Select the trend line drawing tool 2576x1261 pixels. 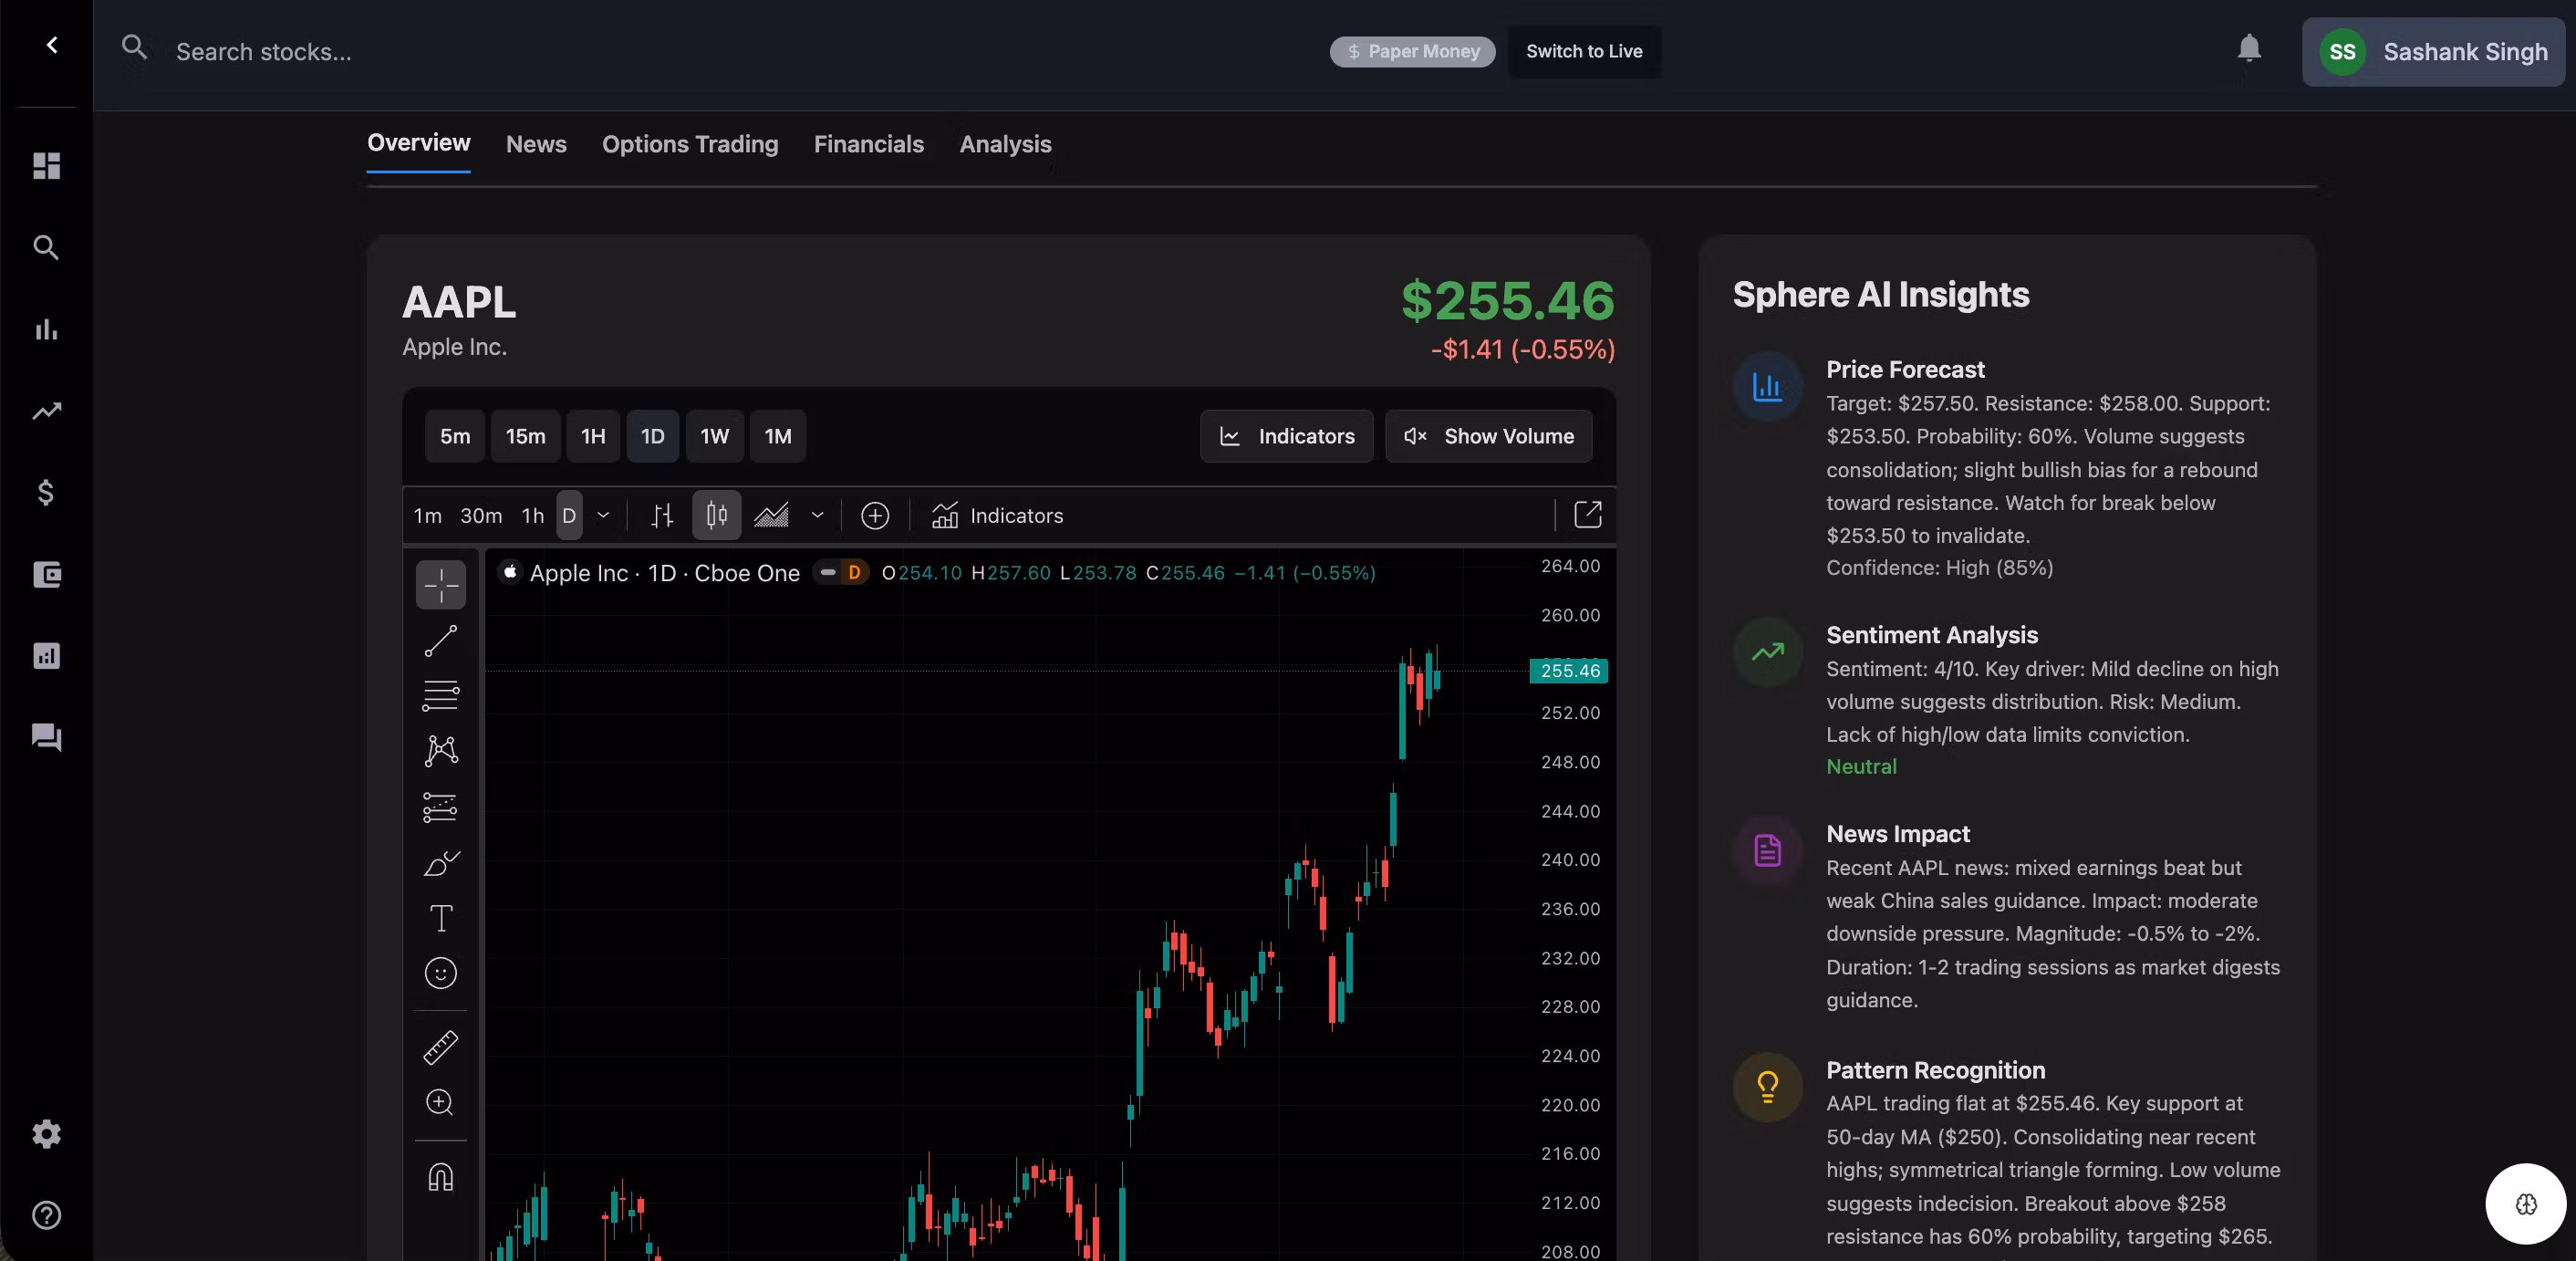(x=441, y=641)
